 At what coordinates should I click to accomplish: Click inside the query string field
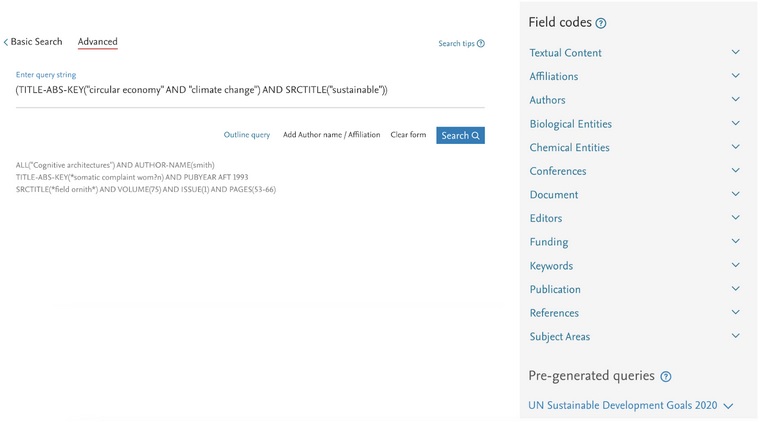(250, 91)
